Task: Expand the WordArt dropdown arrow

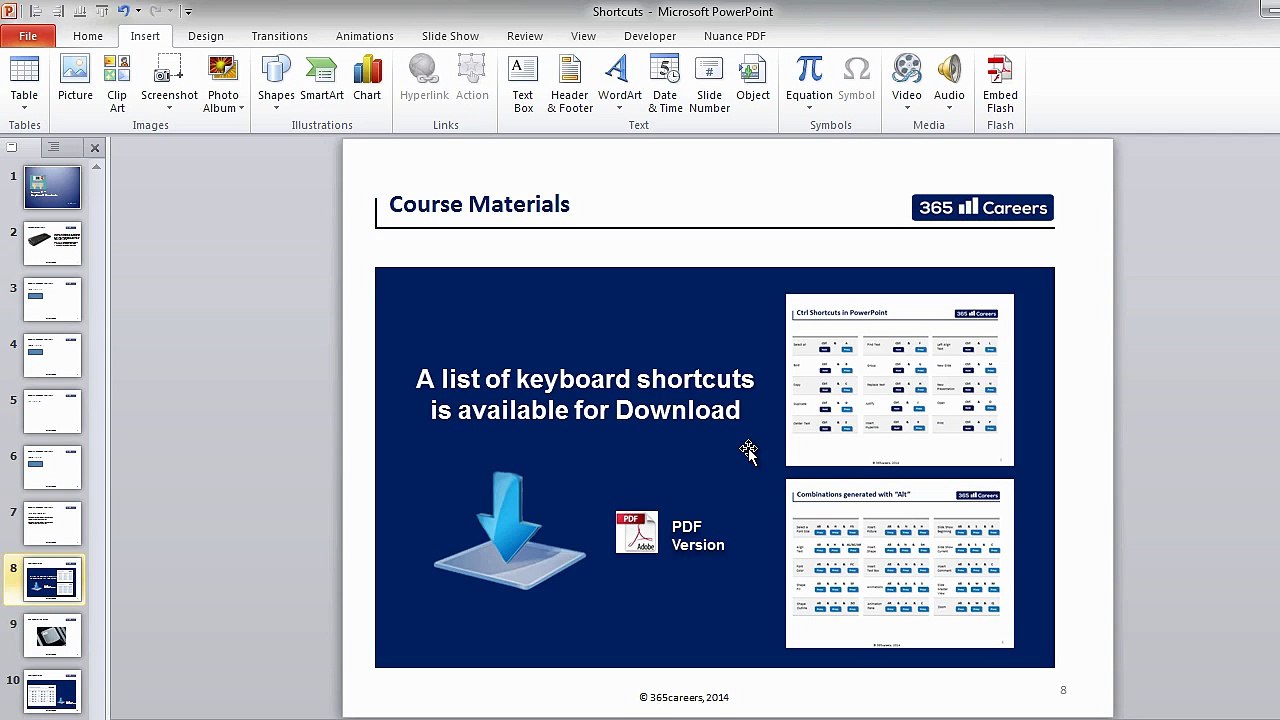Action: tap(619, 108)
